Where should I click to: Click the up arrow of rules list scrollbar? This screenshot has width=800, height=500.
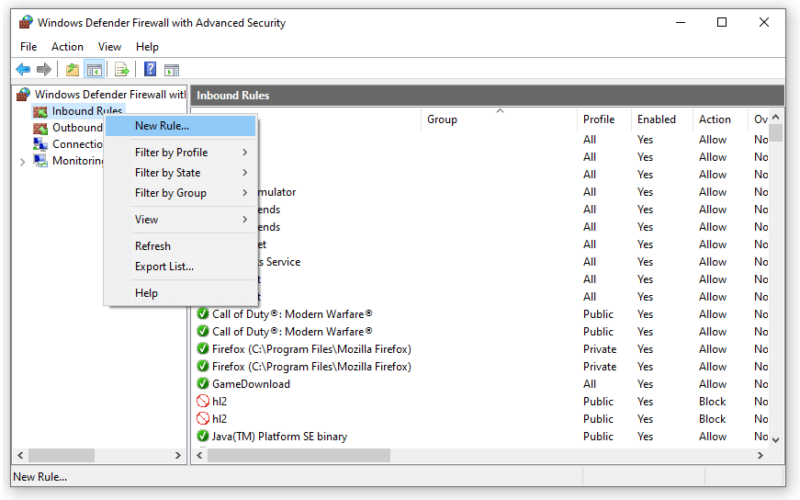point(776,117)
